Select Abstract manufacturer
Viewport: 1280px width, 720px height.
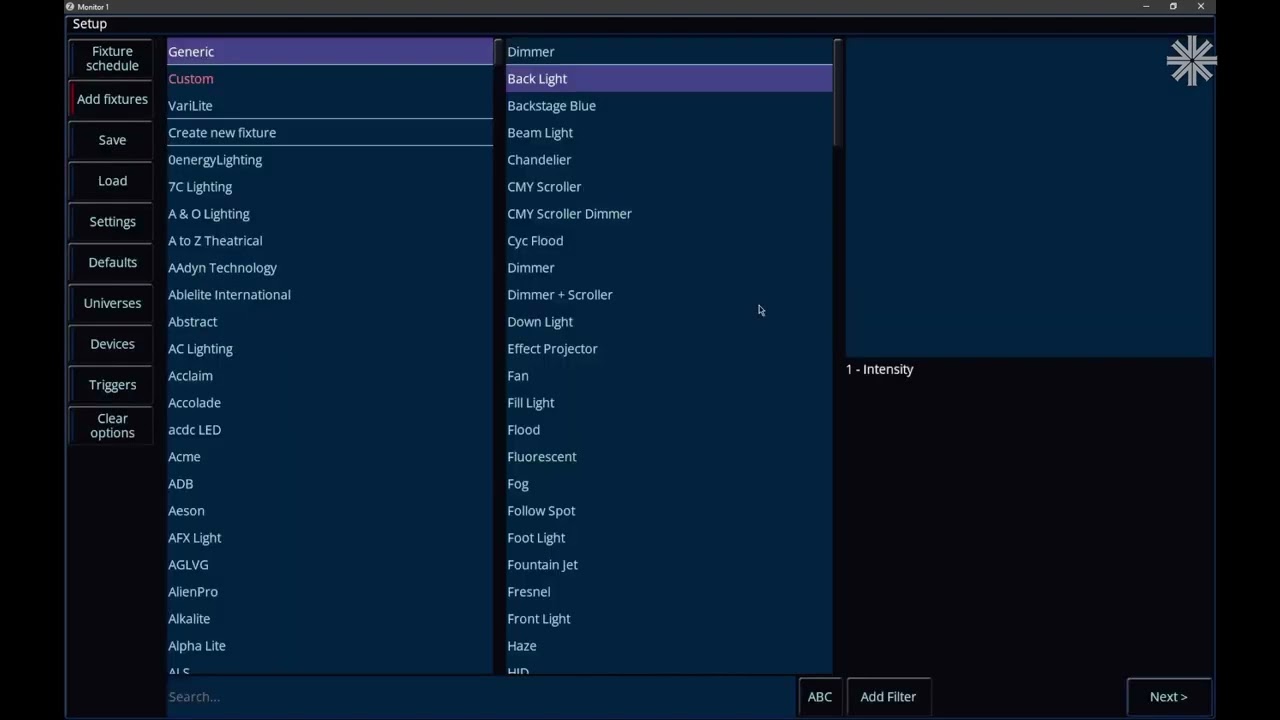(330, 322)
